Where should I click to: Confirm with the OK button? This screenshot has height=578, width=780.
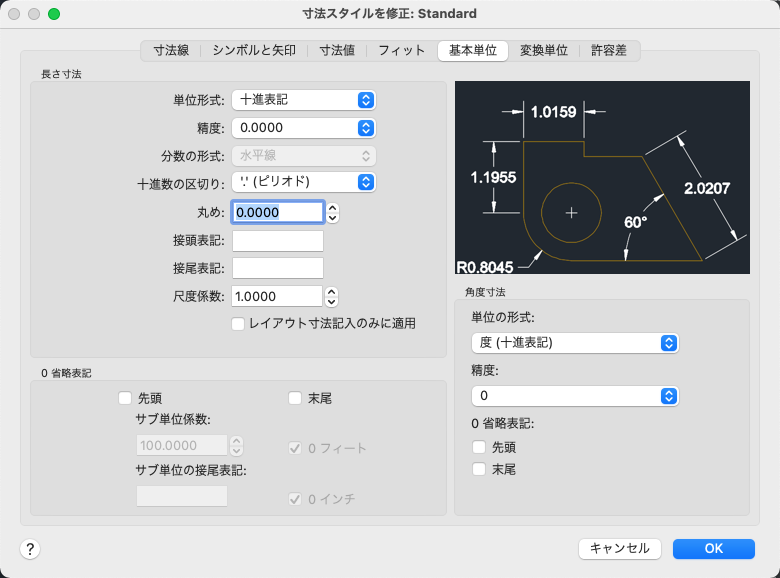click(713, 549)
